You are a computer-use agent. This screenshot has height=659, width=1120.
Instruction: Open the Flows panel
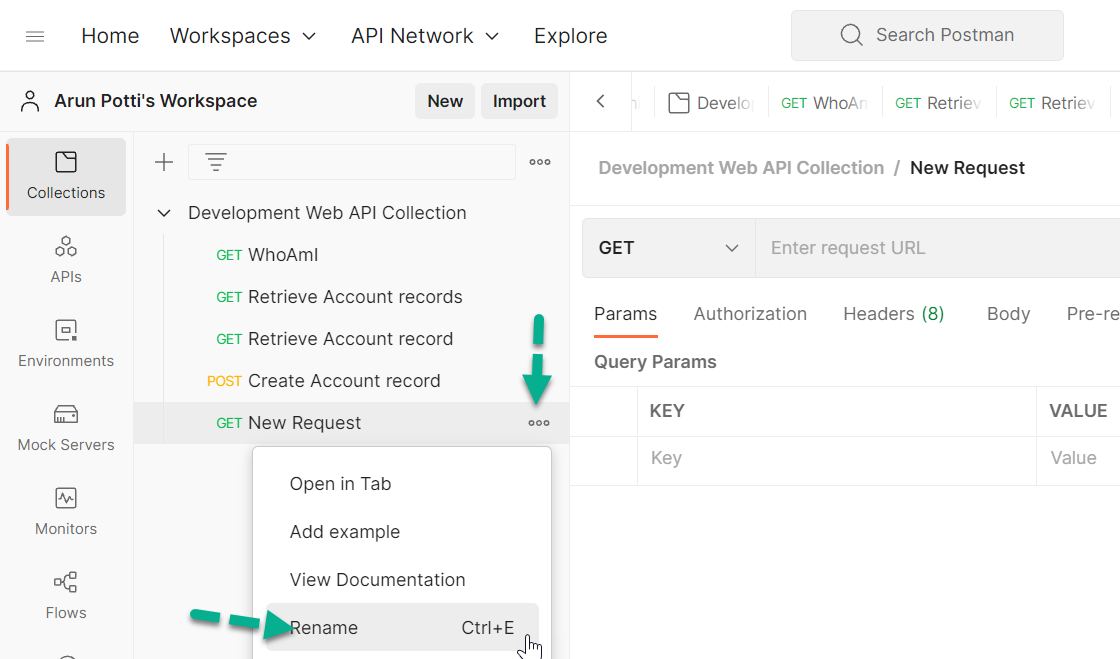(x=65, y=595)
